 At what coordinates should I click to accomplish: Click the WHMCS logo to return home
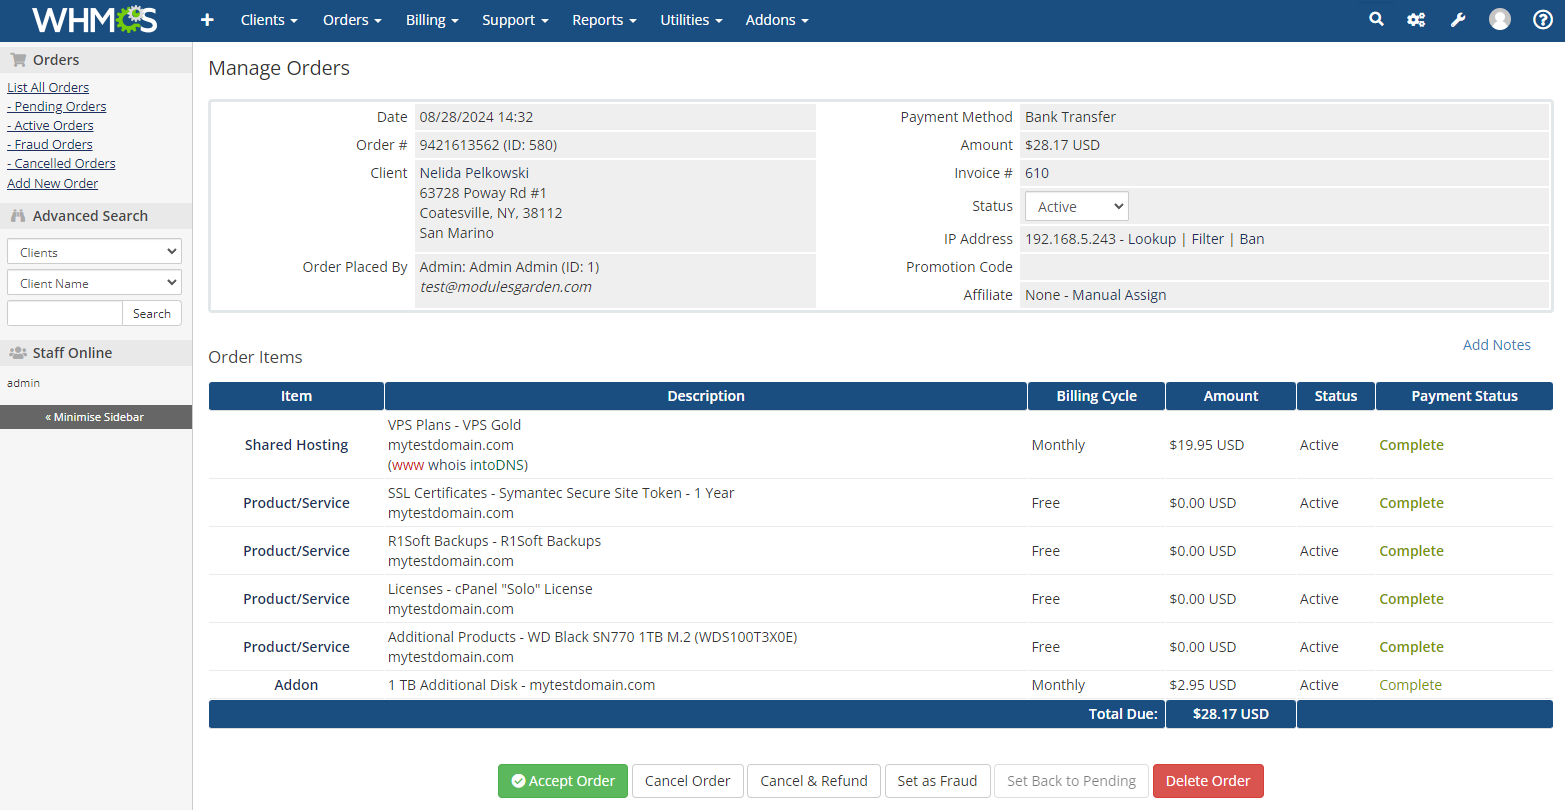click(93, 19)
